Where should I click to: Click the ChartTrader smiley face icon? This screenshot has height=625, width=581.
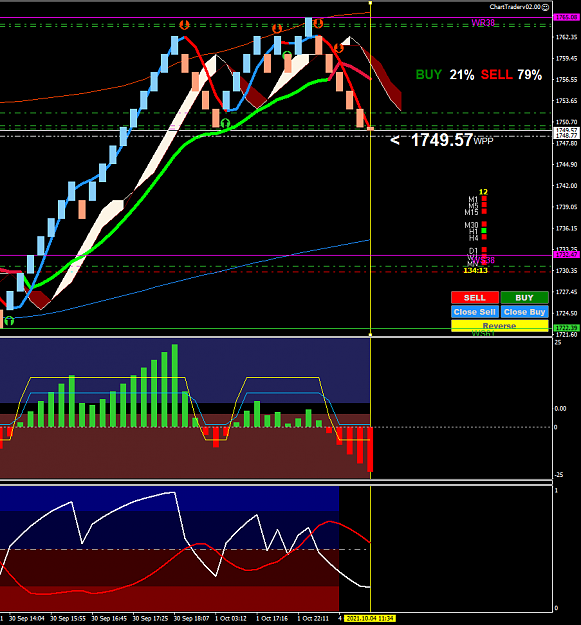click(x=545, y=7)
